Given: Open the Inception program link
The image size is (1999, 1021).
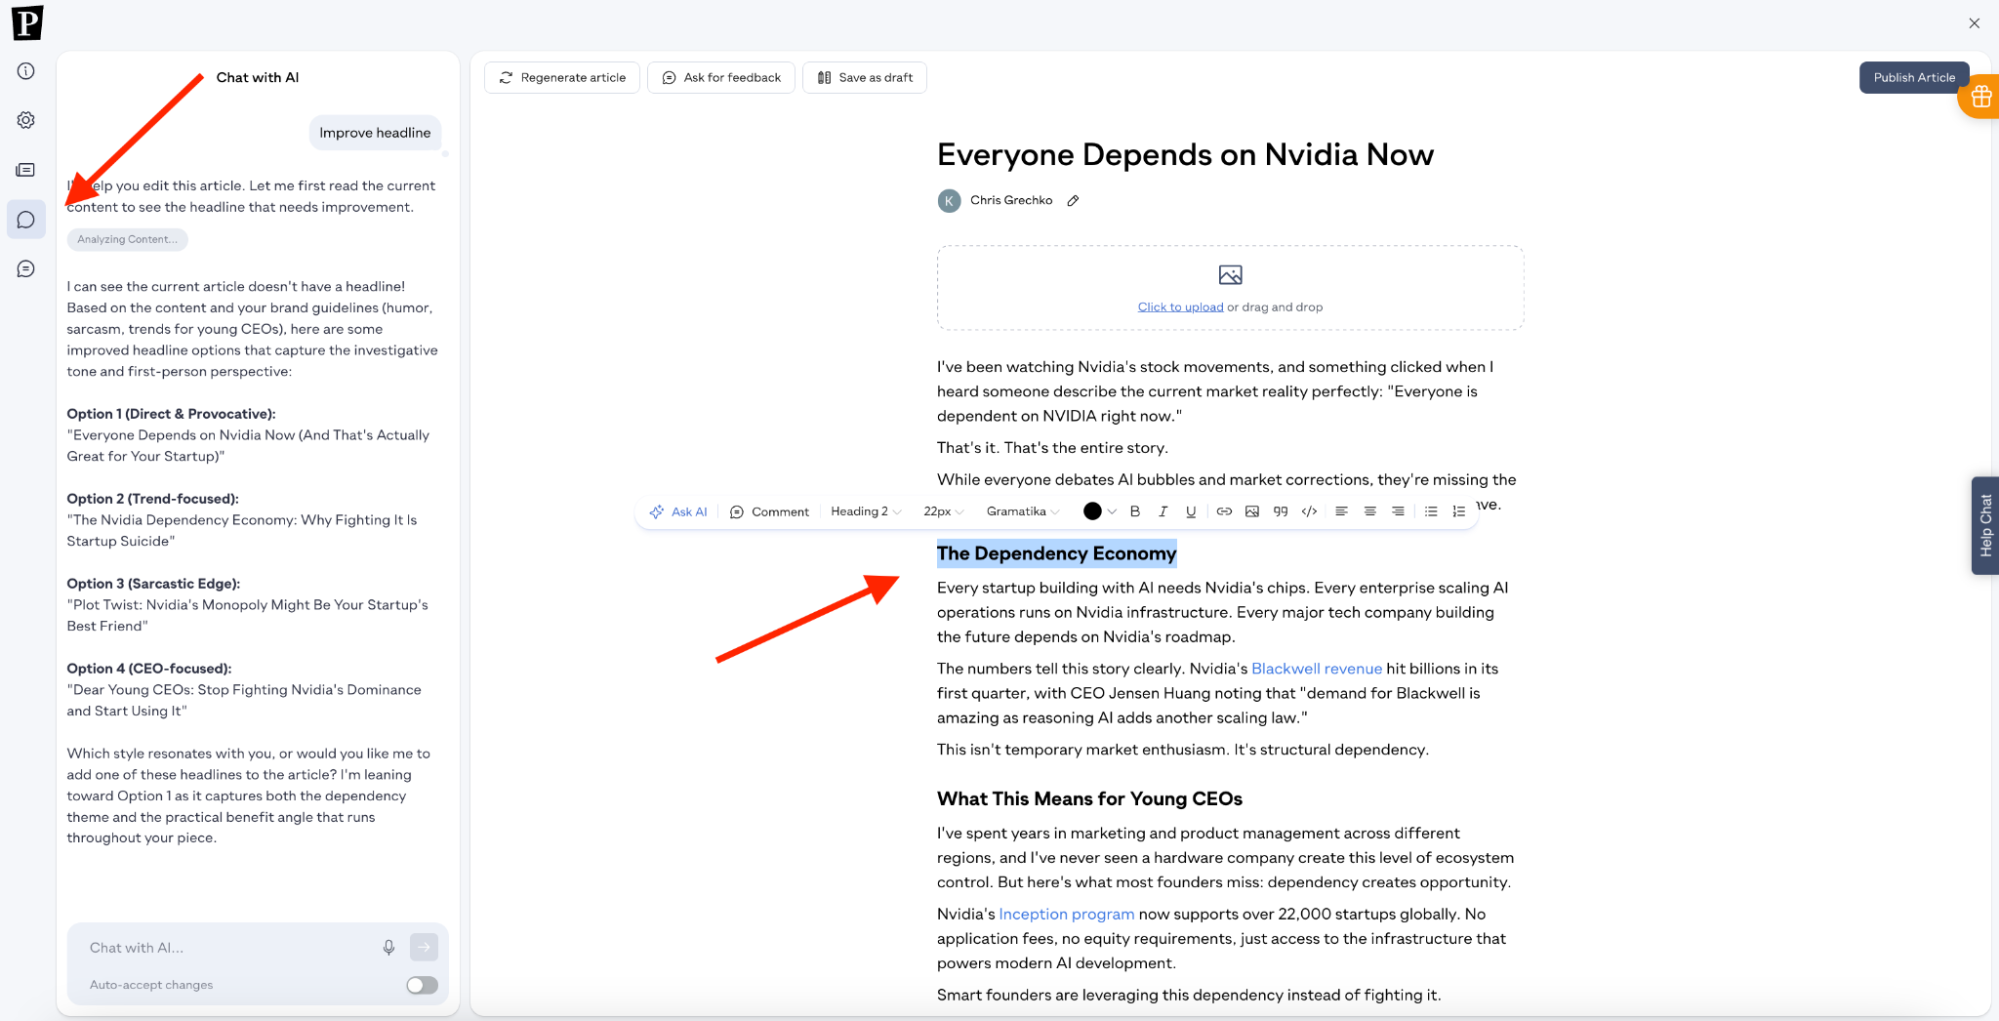Looking at the screenshot, I should point(1066,914).
